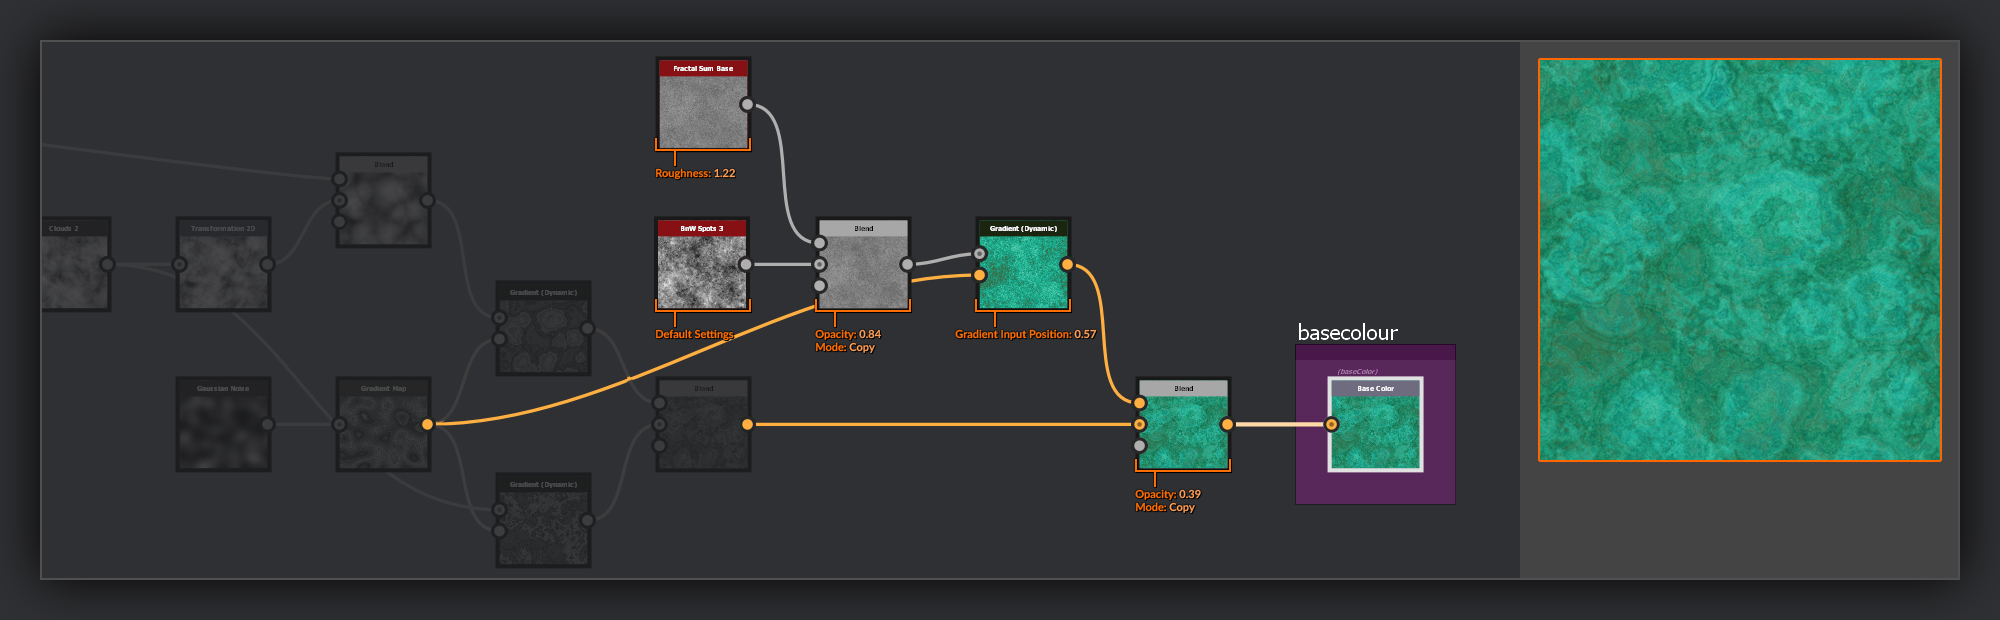The image size is (2000, 620).
Task: Click output connector of dimmed upper-left Blend node
Action: click(427, 200)
